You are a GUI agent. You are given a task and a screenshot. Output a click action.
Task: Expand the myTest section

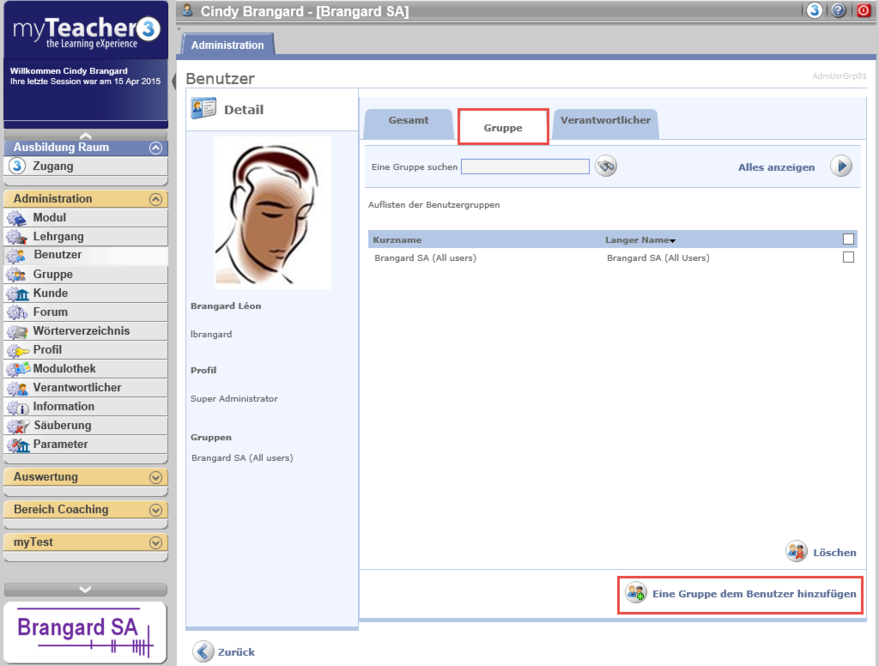(155, 543)
